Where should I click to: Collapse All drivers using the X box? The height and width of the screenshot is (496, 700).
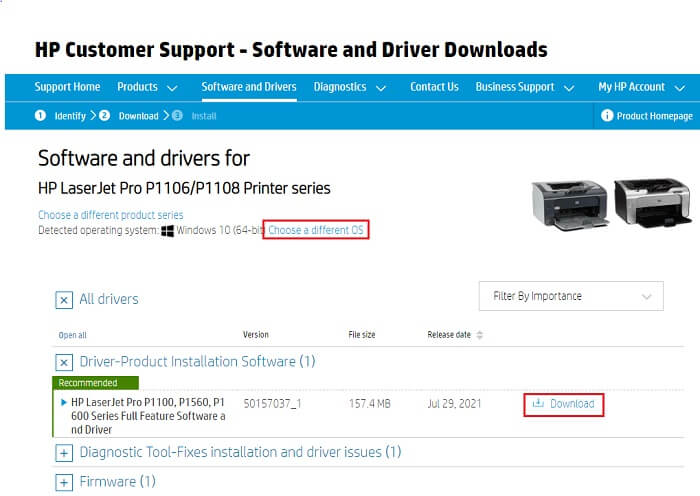63,299
